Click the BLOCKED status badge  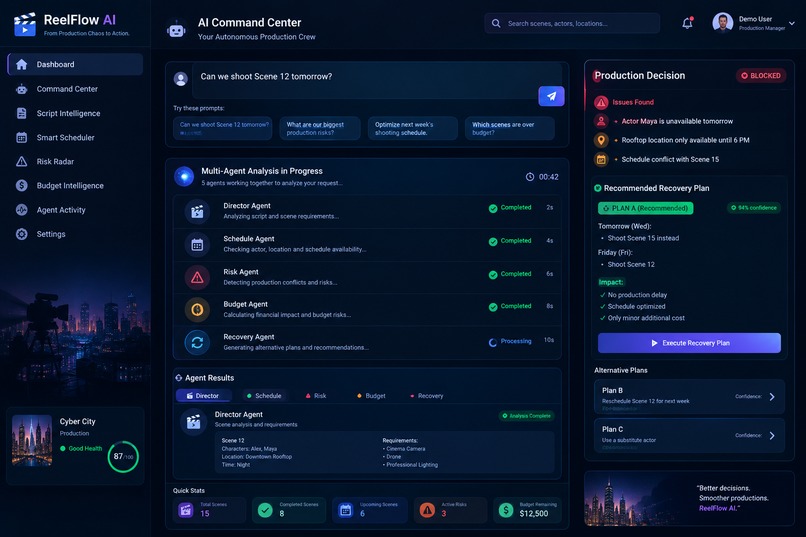click(761, 76)
